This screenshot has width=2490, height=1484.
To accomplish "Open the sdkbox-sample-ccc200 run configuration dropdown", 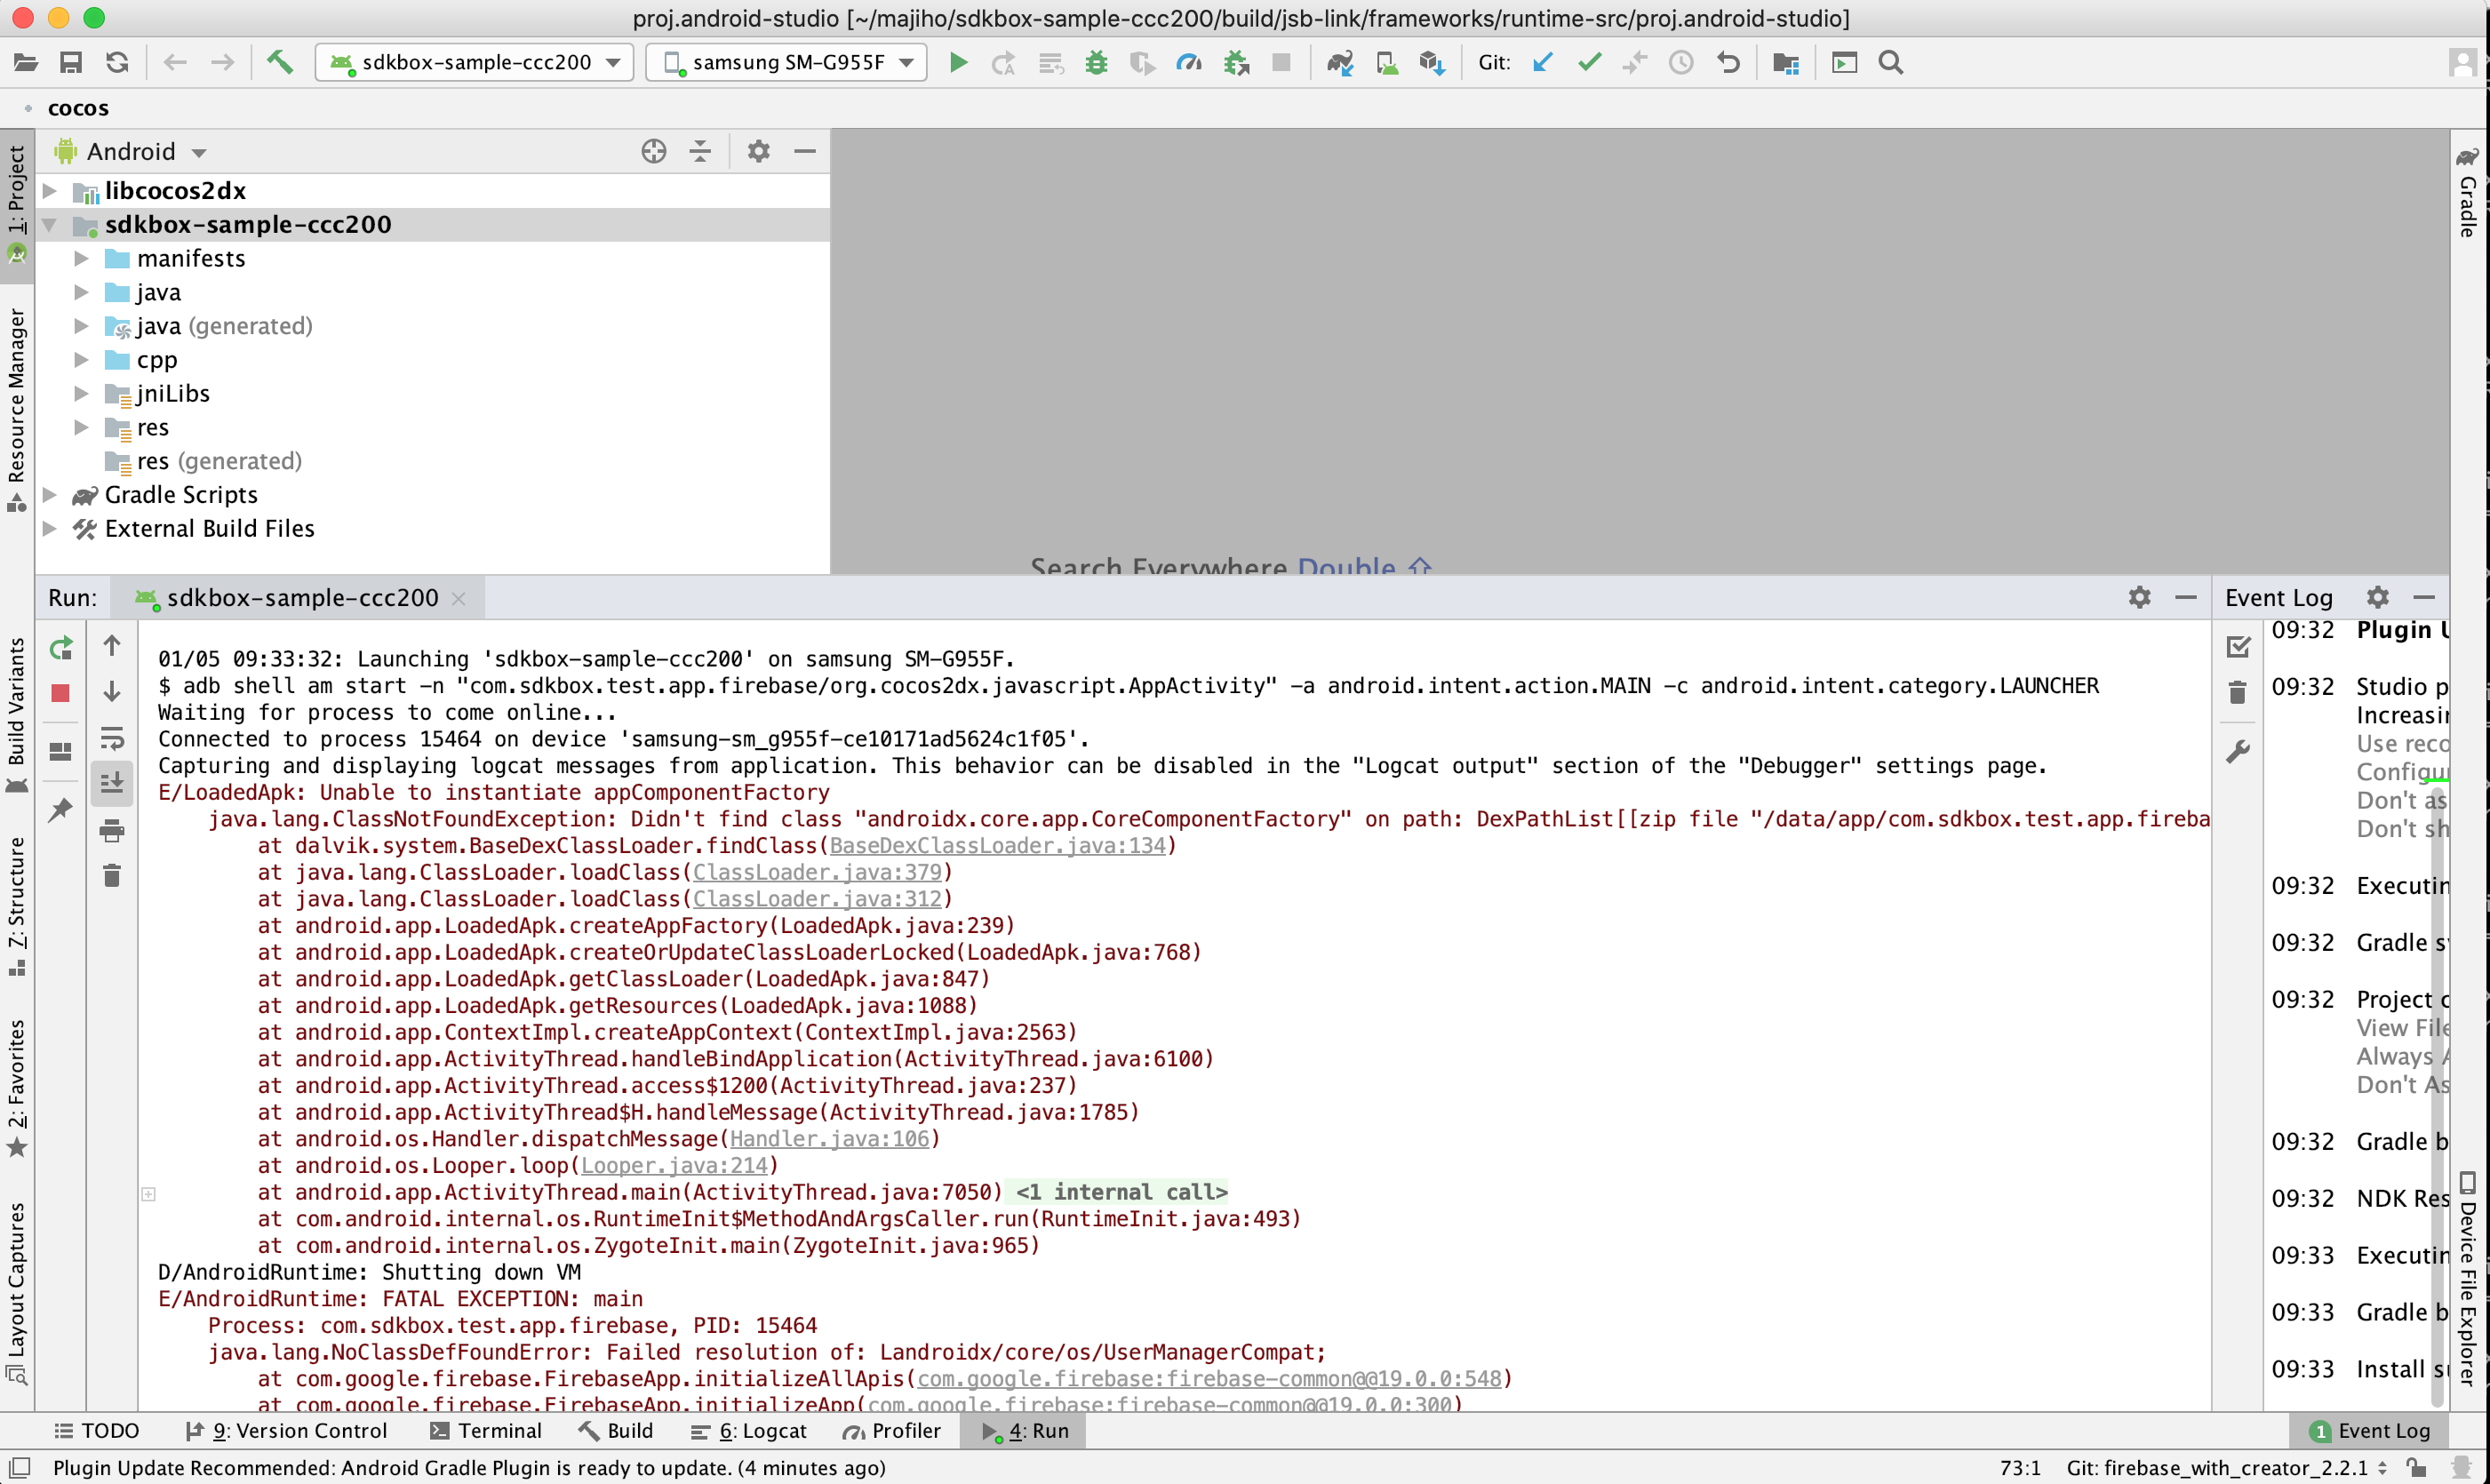I will 475,63.
